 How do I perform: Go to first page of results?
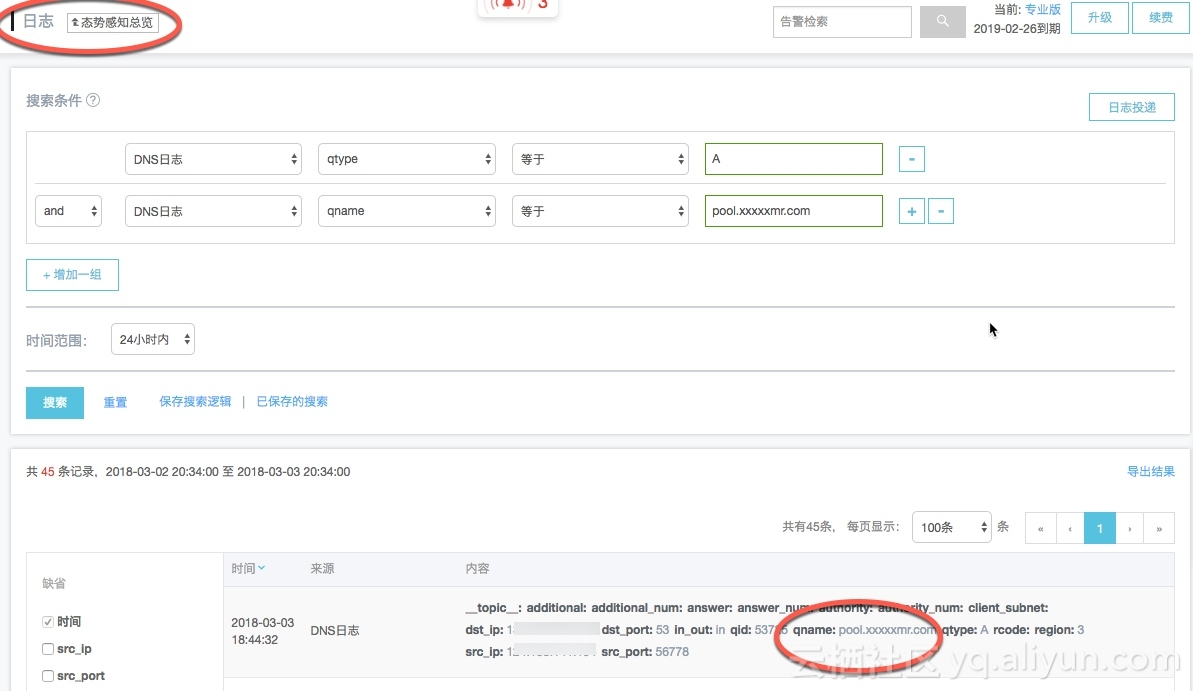click(x=1040, y=528)
